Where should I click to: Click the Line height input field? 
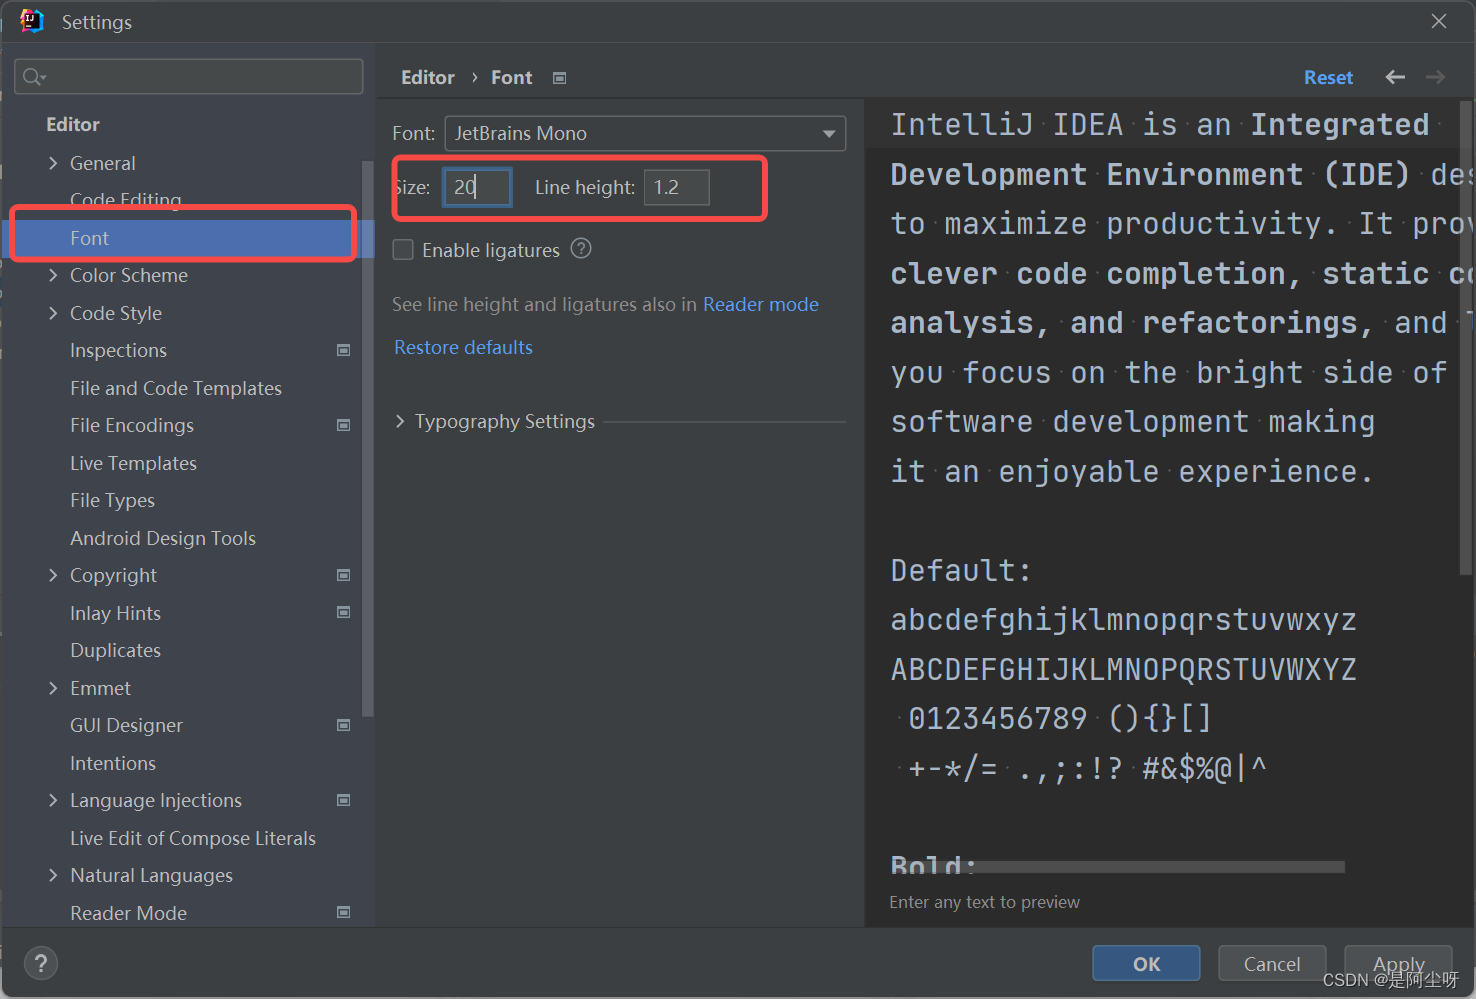pyautogui.click(x=677, y=187)
